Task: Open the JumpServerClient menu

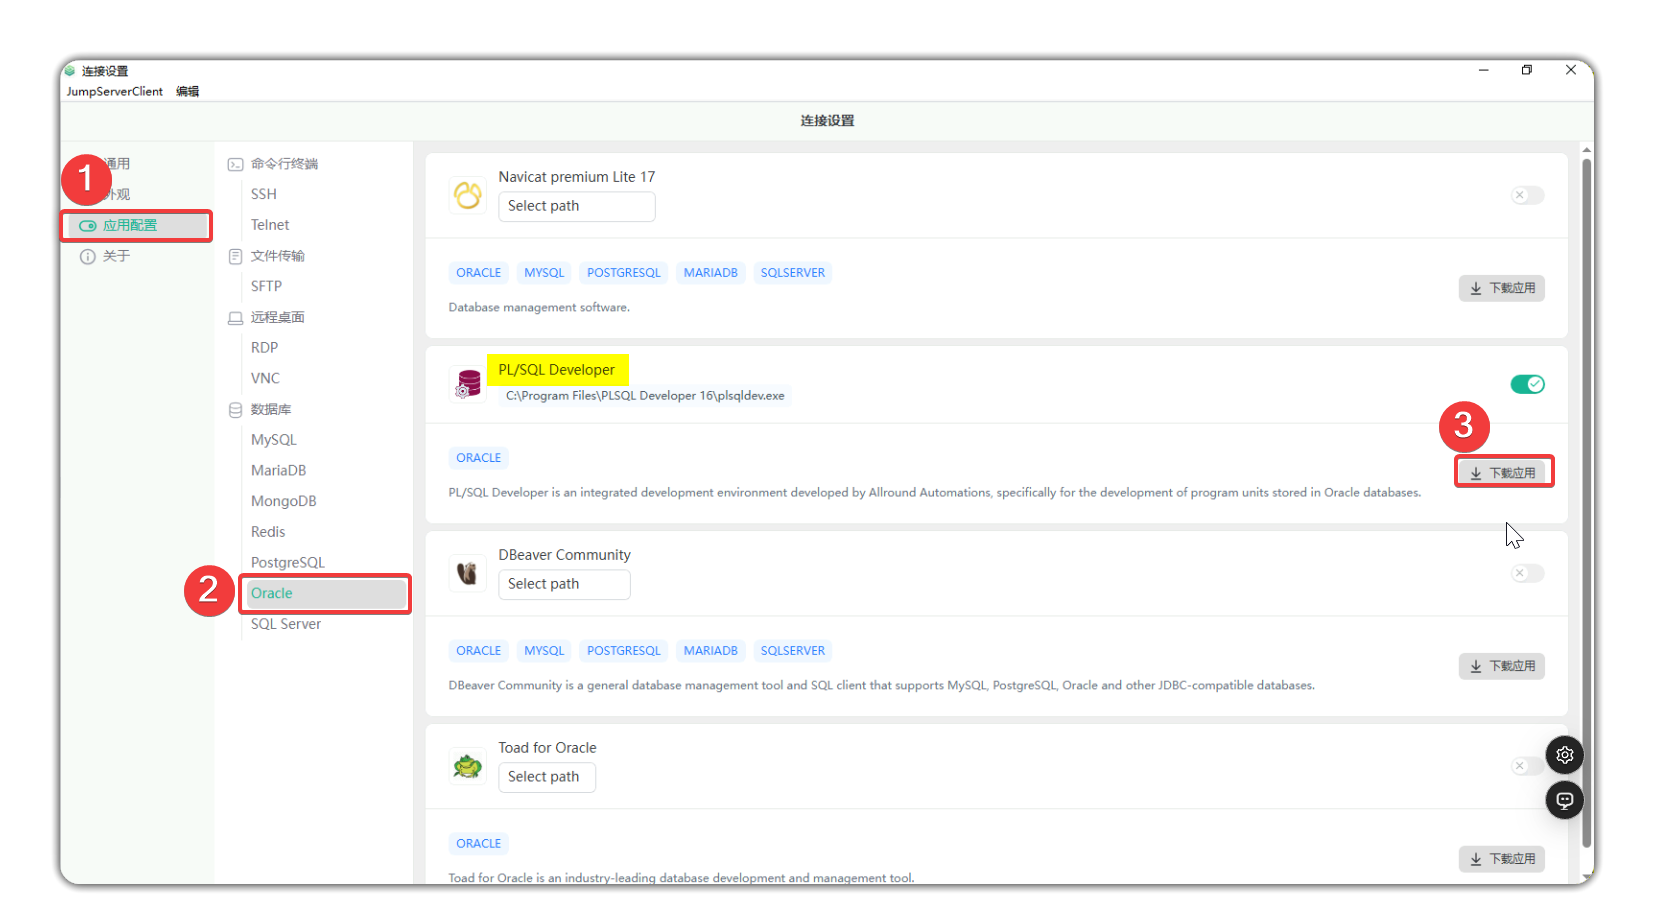Action: [114, 91]
